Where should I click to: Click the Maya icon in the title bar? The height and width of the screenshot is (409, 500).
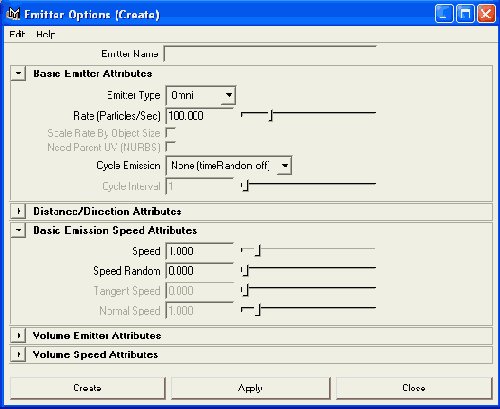coord(13,14)
